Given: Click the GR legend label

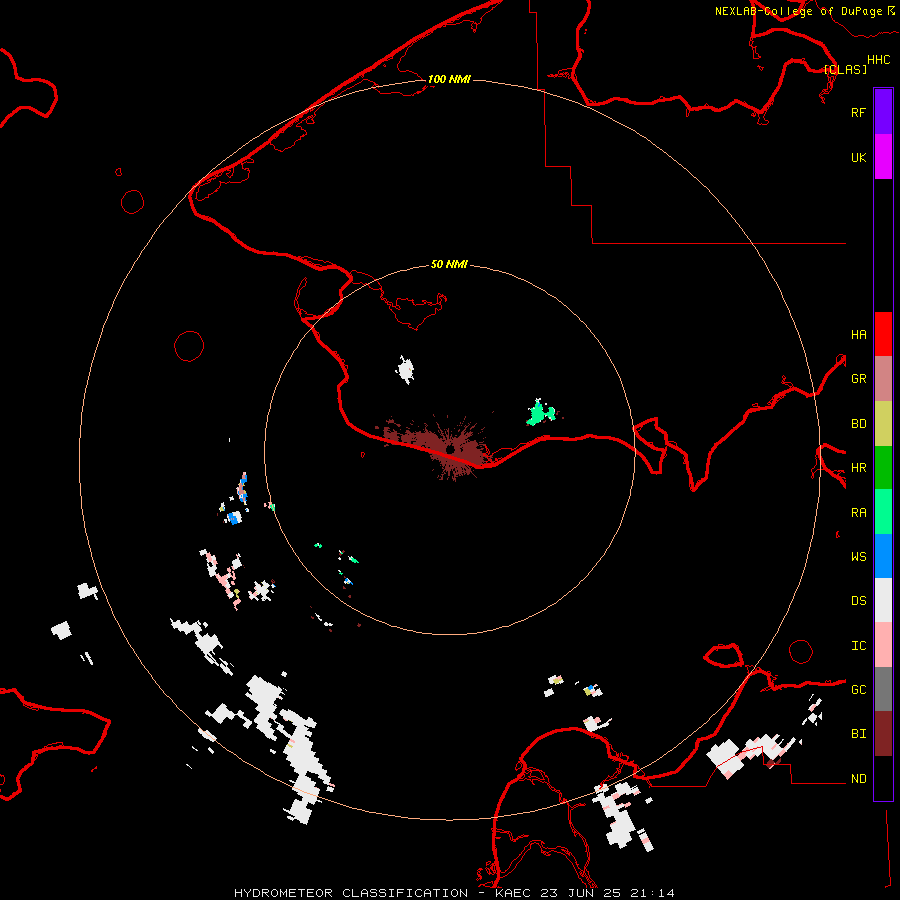Looking at the screenshot, I should [858, 379].
